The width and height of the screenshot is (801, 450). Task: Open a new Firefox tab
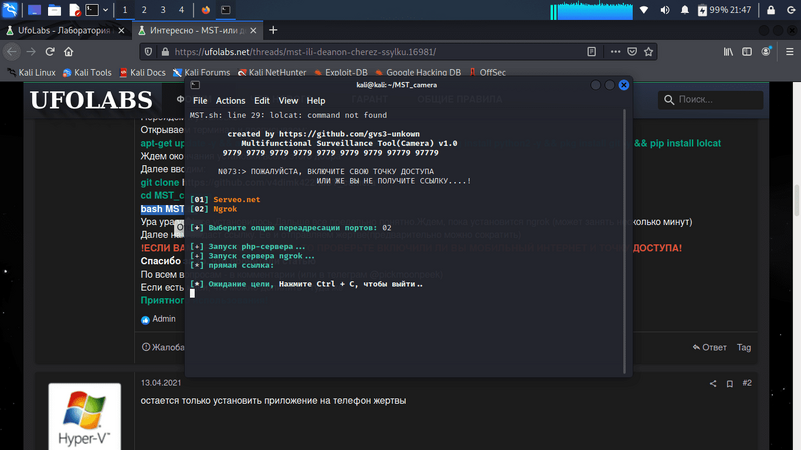[x=273, y=31]
